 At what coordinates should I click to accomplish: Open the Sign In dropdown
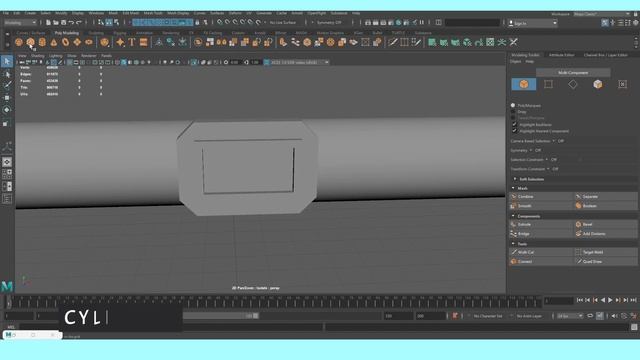(x=533, y=23)
